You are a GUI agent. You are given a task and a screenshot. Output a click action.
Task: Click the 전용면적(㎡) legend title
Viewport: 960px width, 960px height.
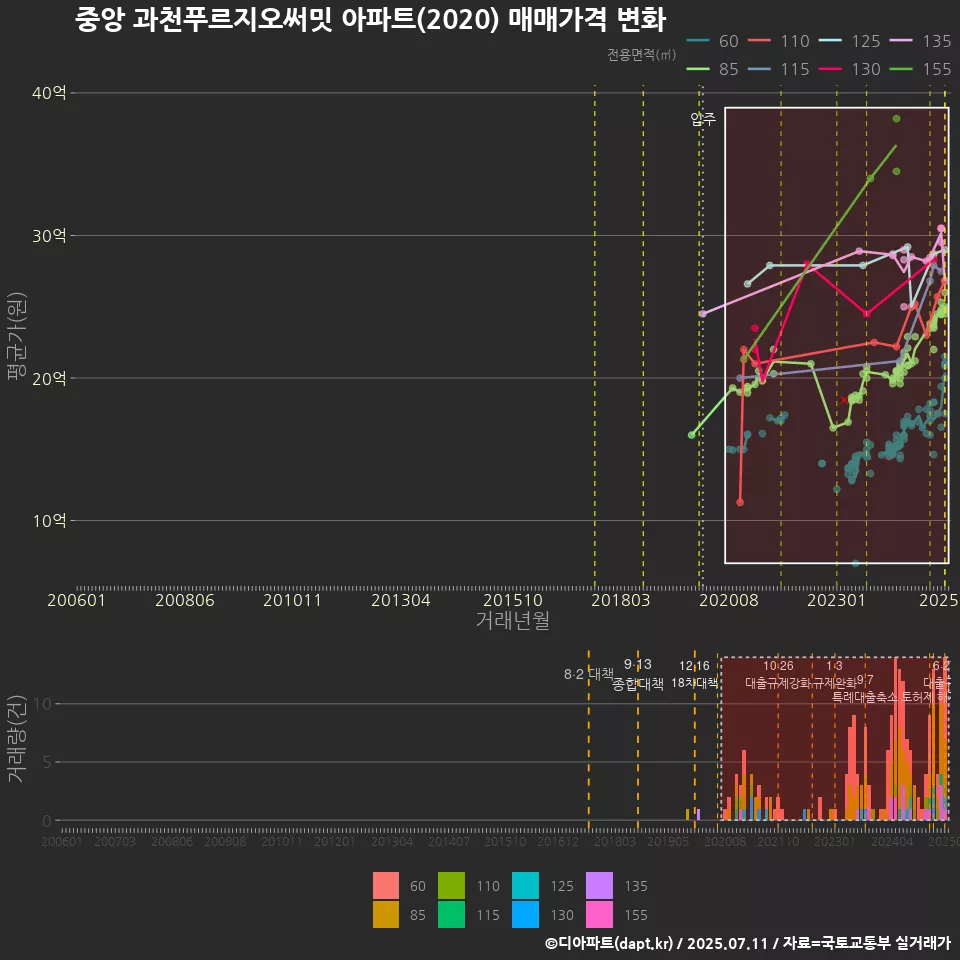(642, 55)
